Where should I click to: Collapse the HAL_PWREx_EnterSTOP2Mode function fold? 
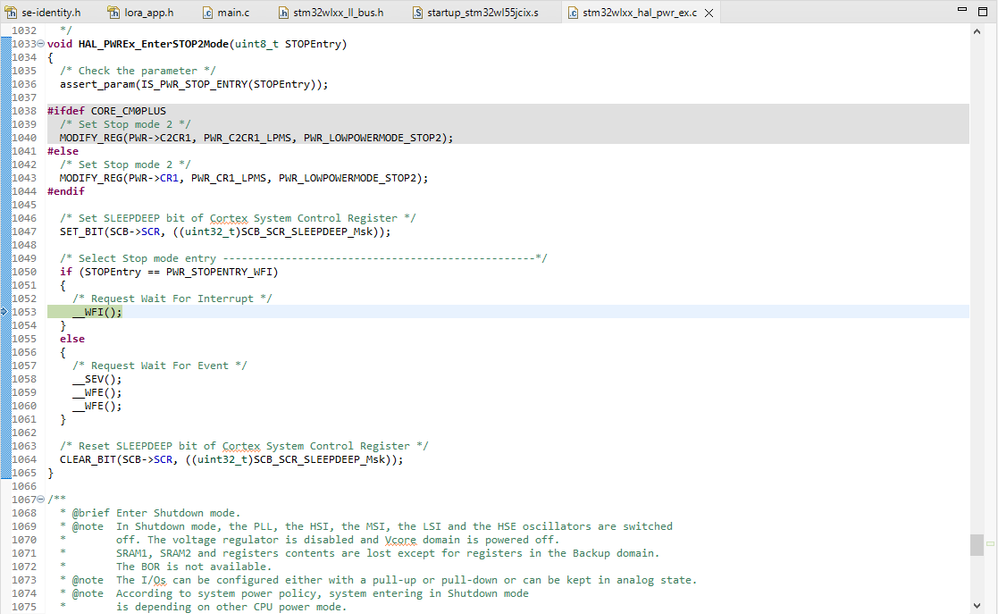[x=41, y=44]
